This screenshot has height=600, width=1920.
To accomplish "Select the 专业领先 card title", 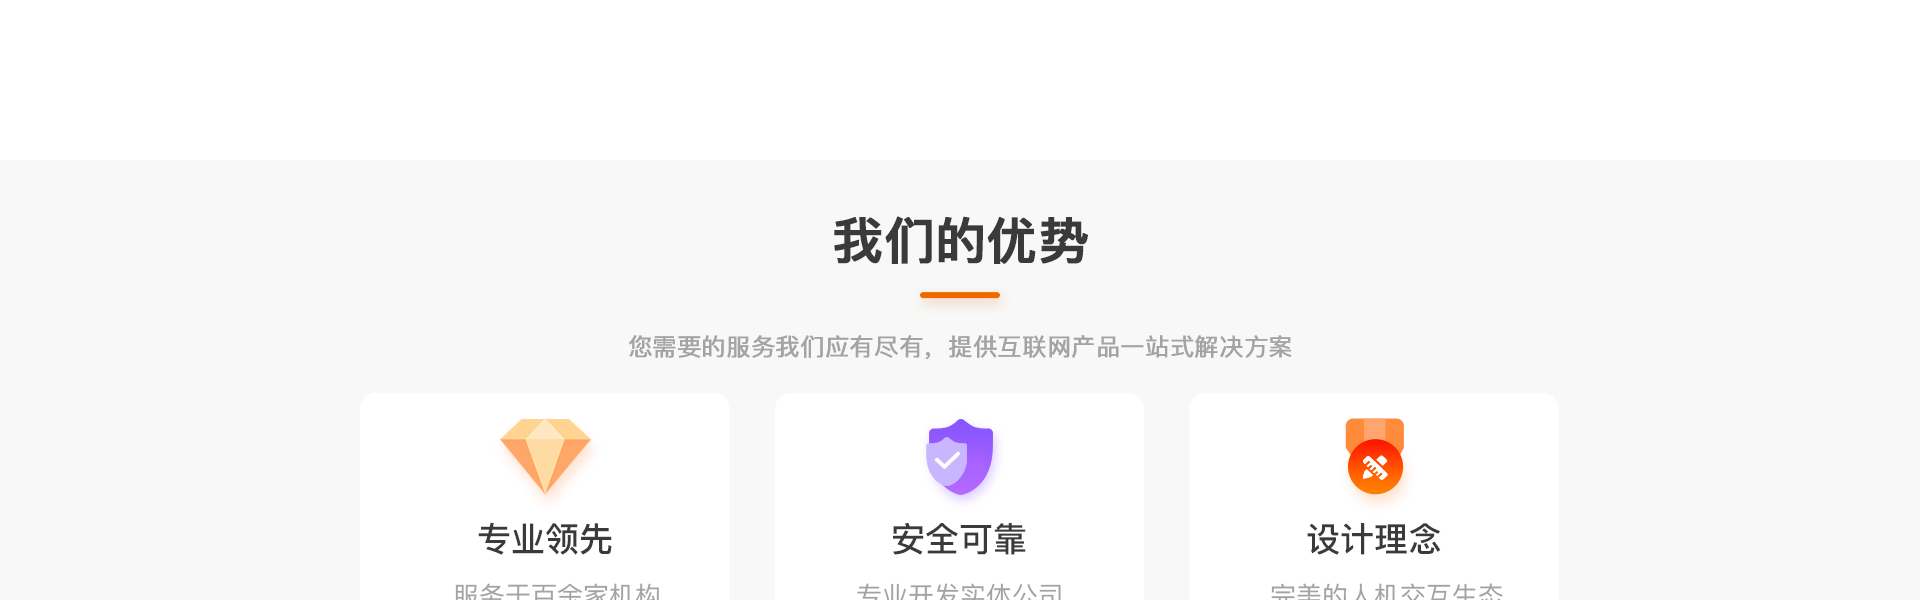I will coord(545,539).
